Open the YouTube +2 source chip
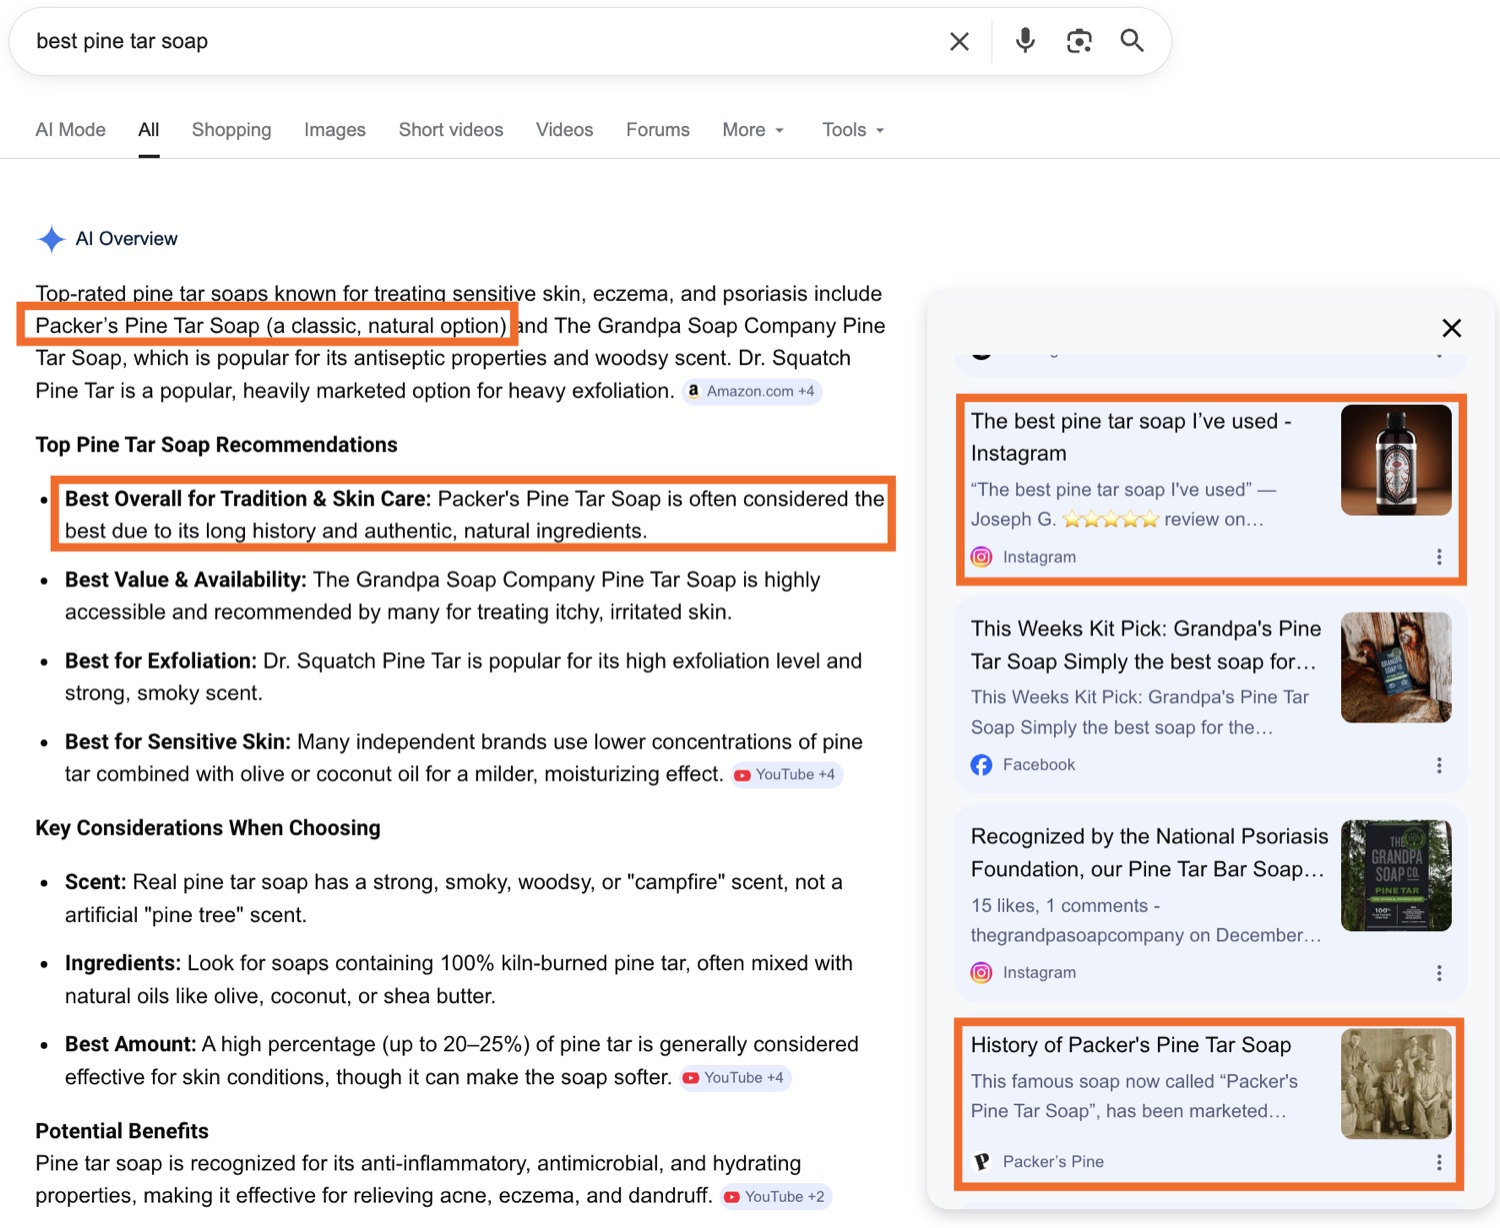The image size is (1500, 1228). (x=776, y=1197)
